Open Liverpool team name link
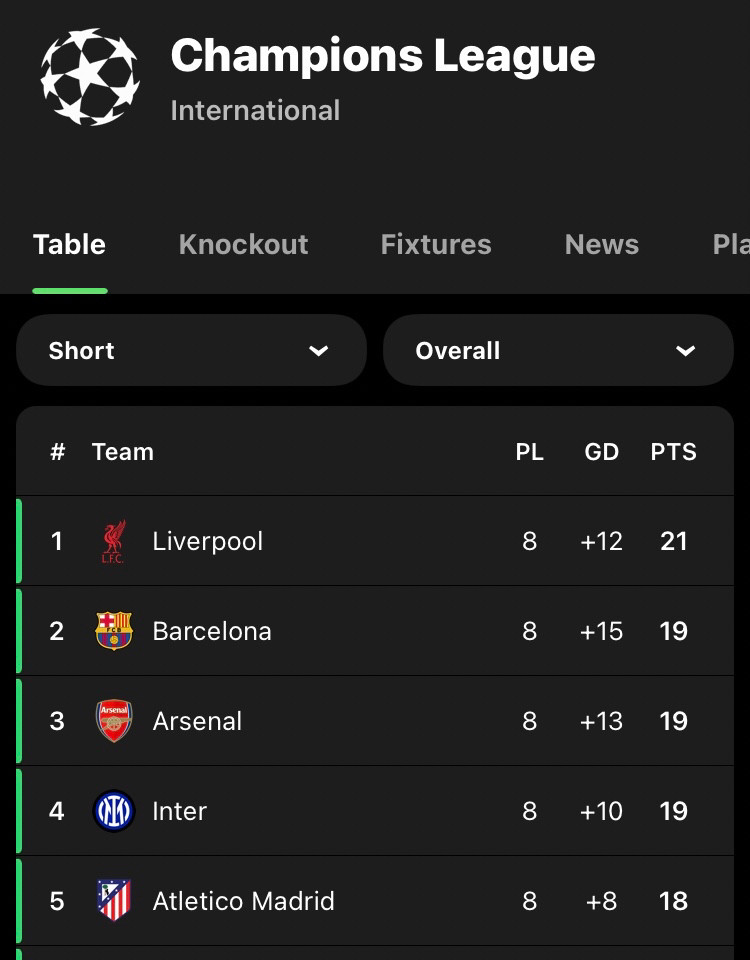The image size is (750, 960). (208, 541)
